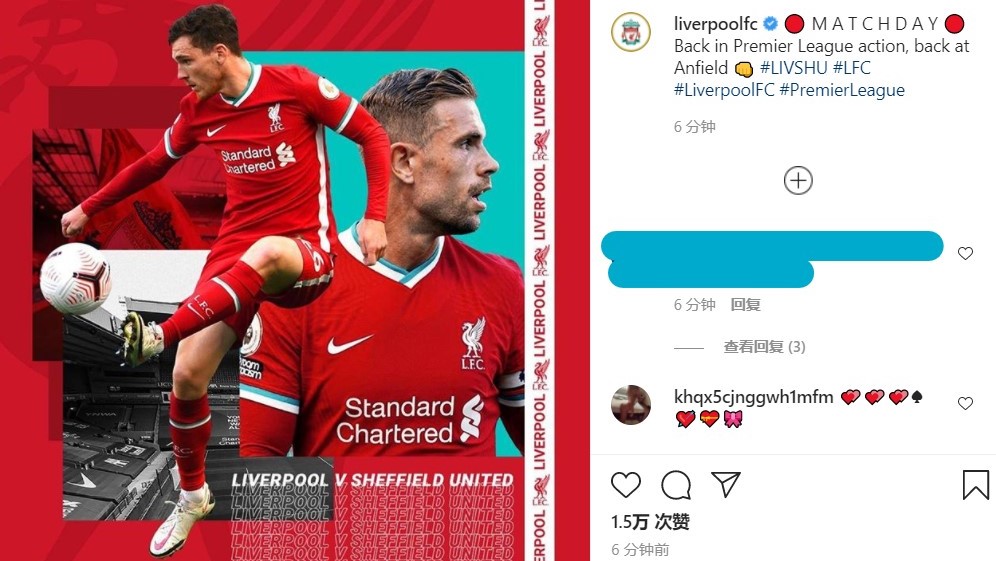Expand the 查看回复 (3) replies
This screenshot has width=996, height=561.
(764, 347)
